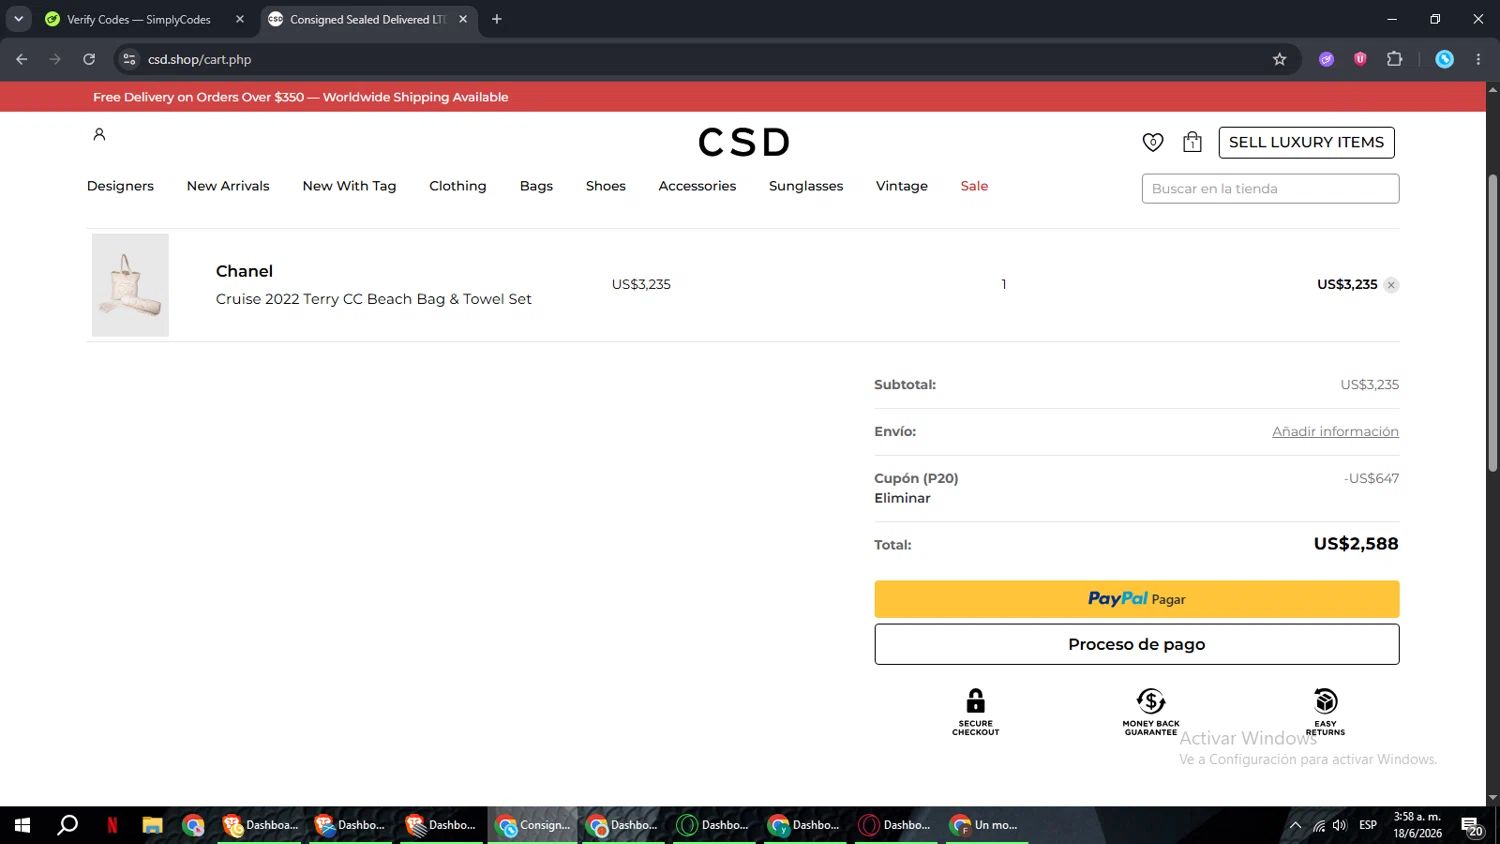This screenshot has height=844, width=1500.
Task: Close the Verify Codes SimplyCodes tab
Action: [240, 19]
